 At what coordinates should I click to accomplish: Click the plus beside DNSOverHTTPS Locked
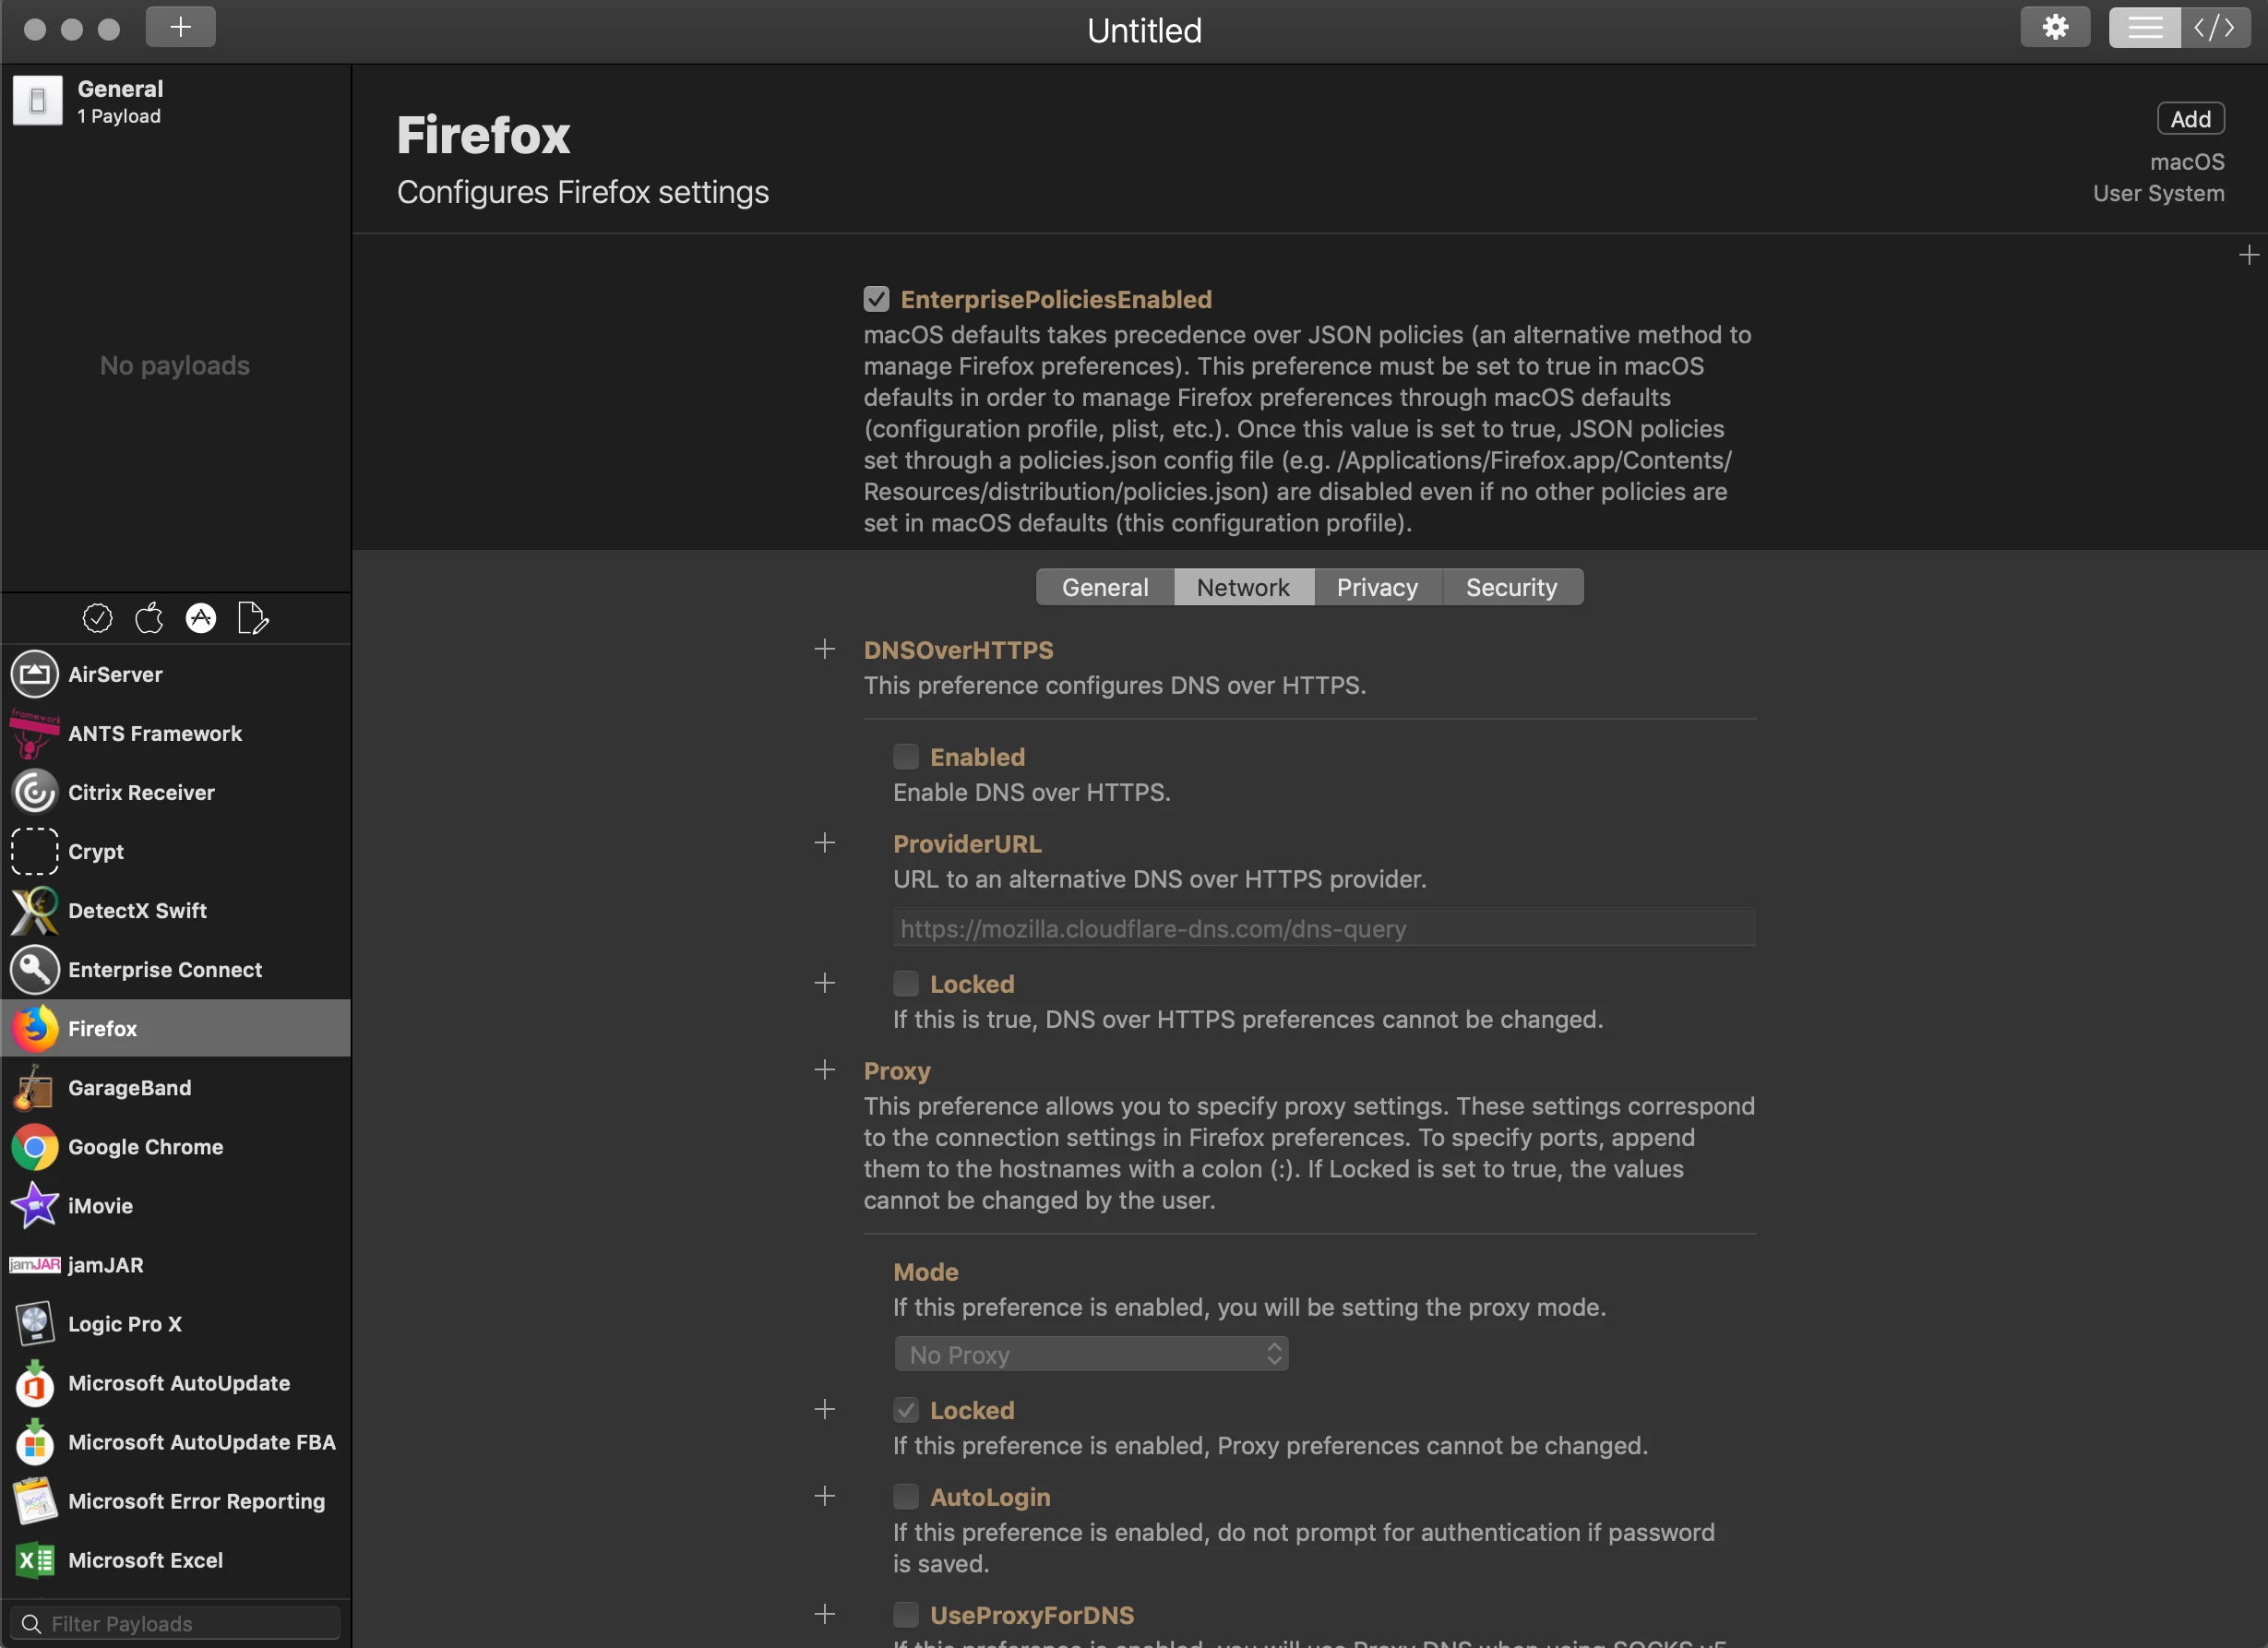[x=824, y=984]
